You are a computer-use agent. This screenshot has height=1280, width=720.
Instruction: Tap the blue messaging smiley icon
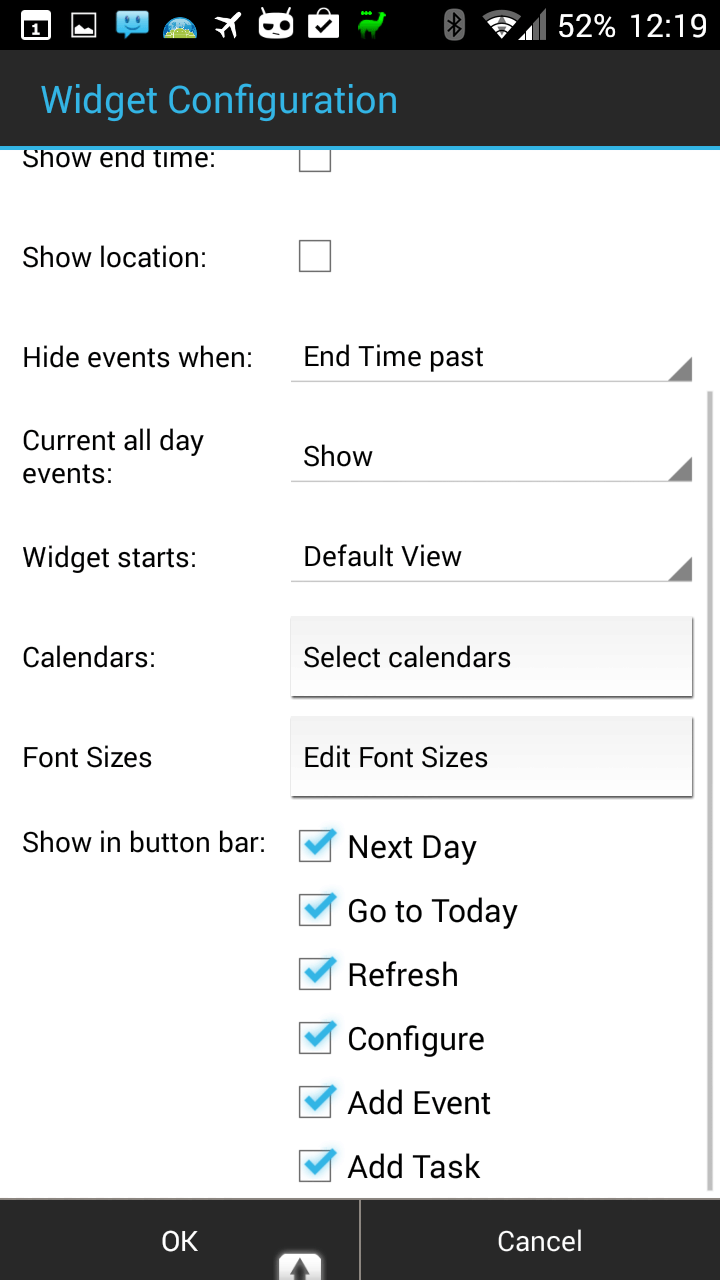click(x=132, y=25)
